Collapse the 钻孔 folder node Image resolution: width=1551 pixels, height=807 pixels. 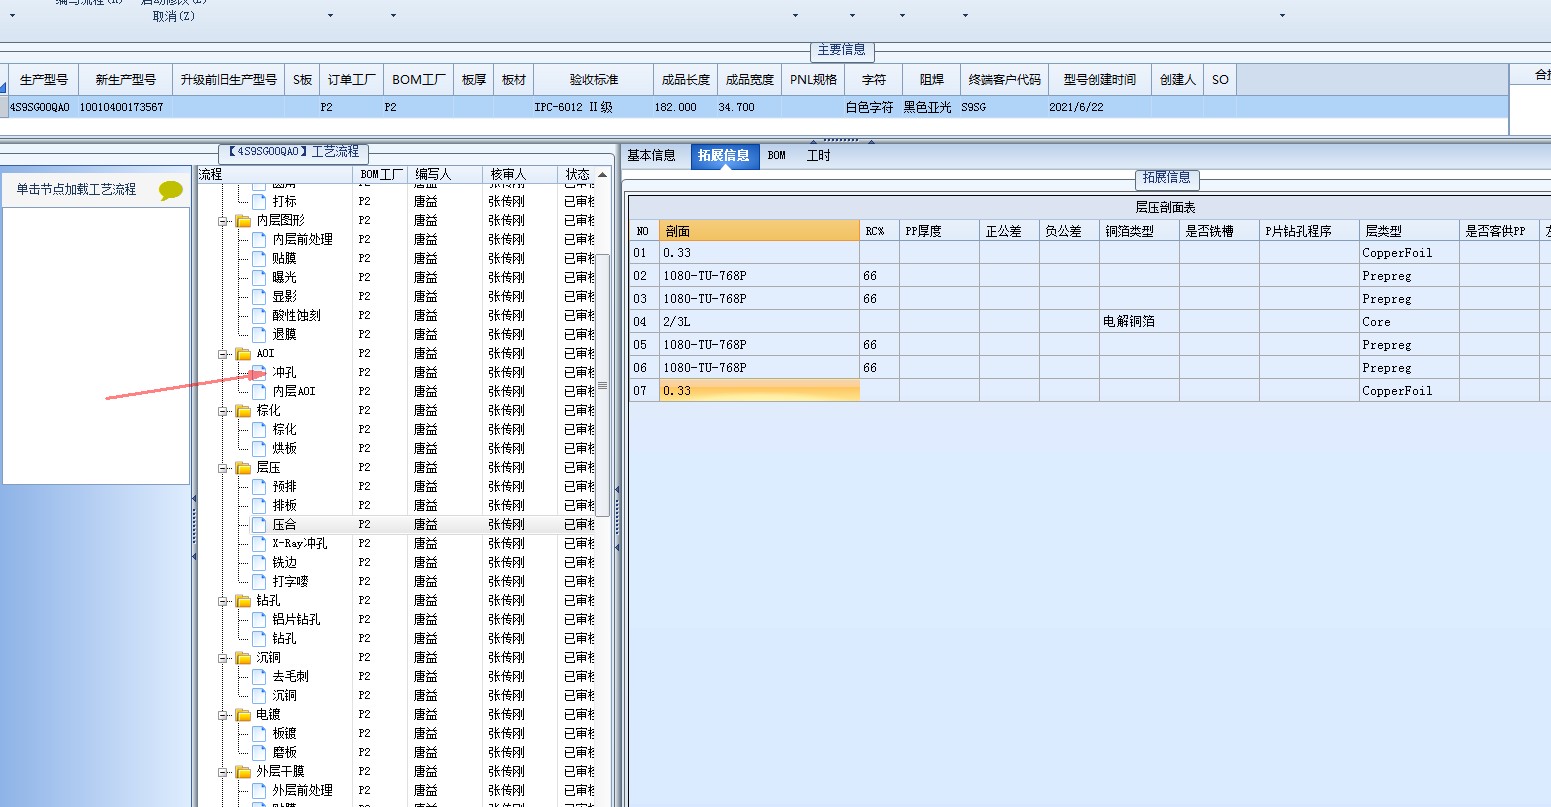click(224, 600)
